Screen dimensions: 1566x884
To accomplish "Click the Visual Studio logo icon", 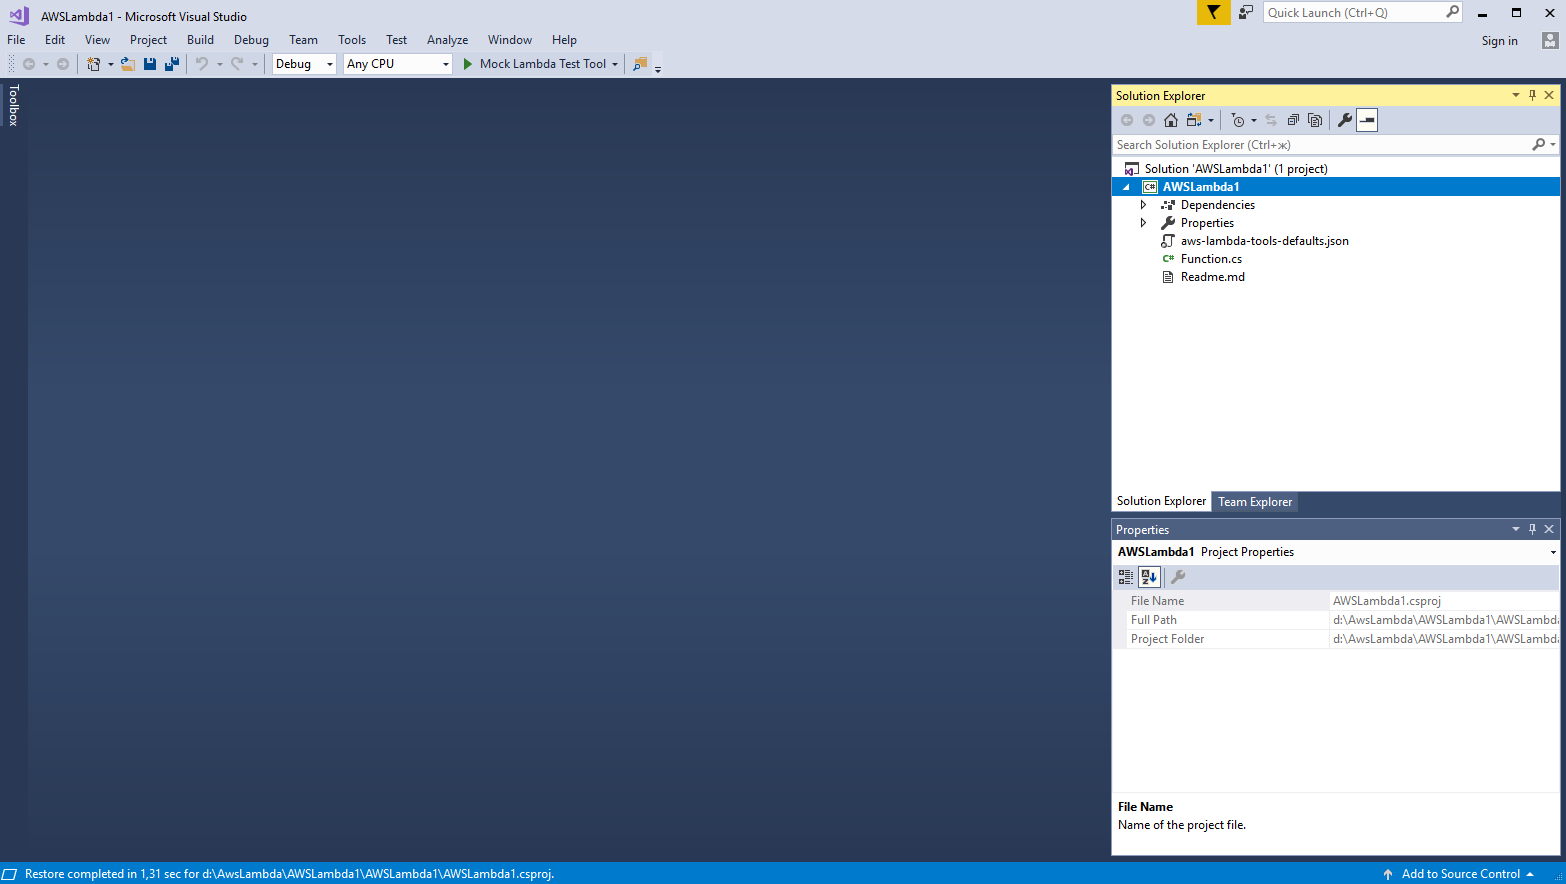I will pyautogui.click(x=18, y=15).
